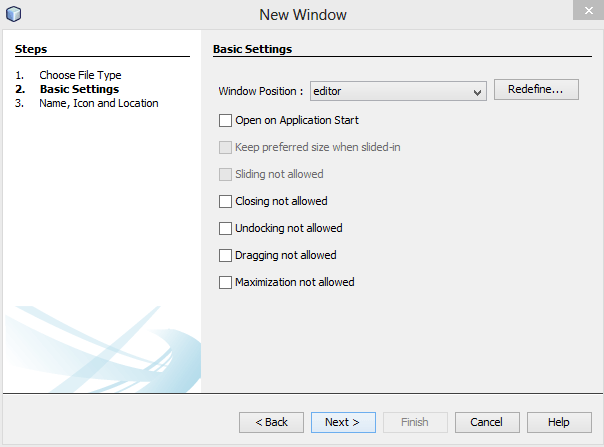
Task: Proceed with the Next > button
Action: tap(343, 422)
